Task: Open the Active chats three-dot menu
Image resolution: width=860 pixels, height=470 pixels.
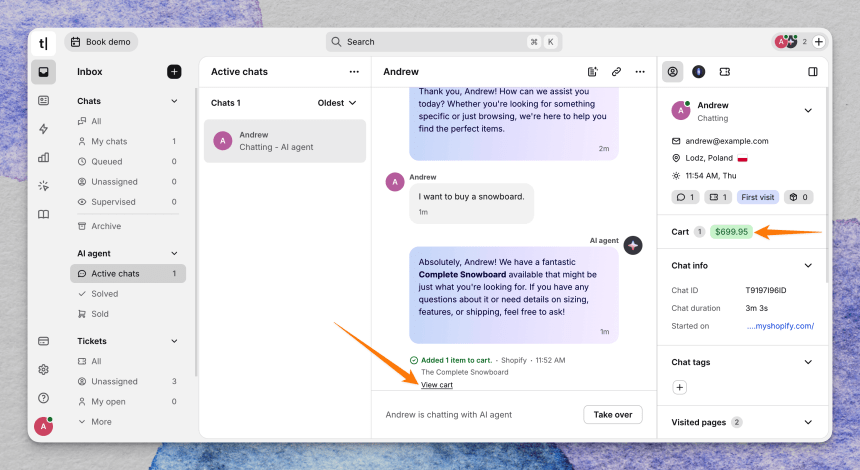Action: [354, 72]
